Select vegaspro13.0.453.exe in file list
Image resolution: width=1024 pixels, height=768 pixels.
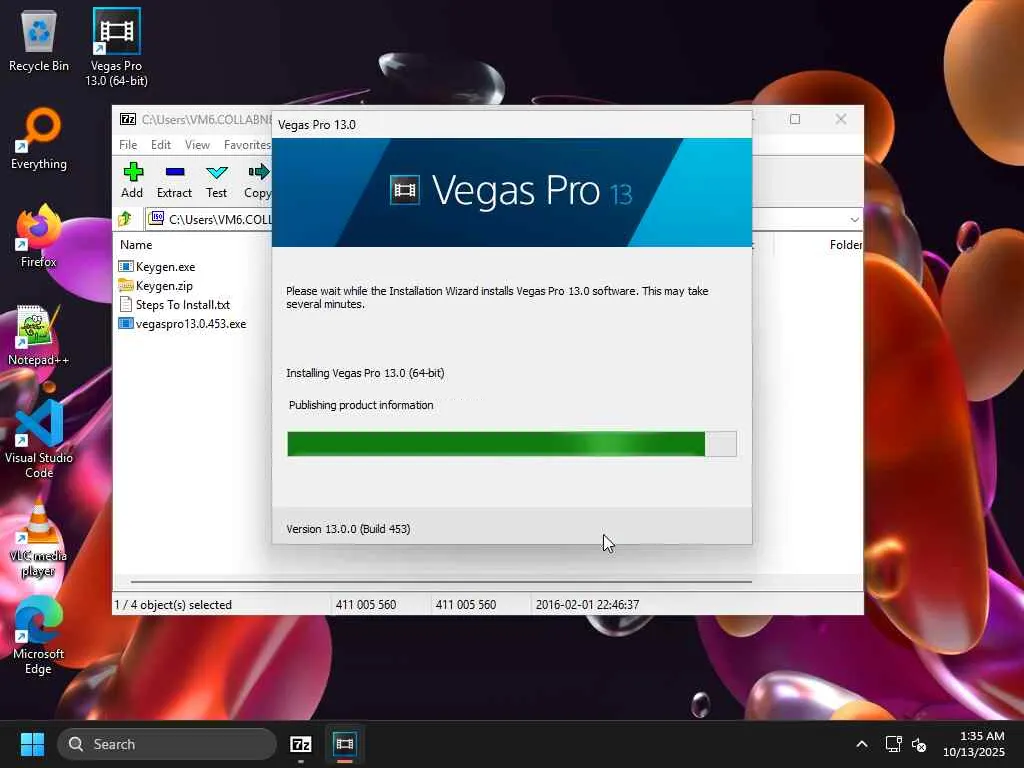coord(182,323)
